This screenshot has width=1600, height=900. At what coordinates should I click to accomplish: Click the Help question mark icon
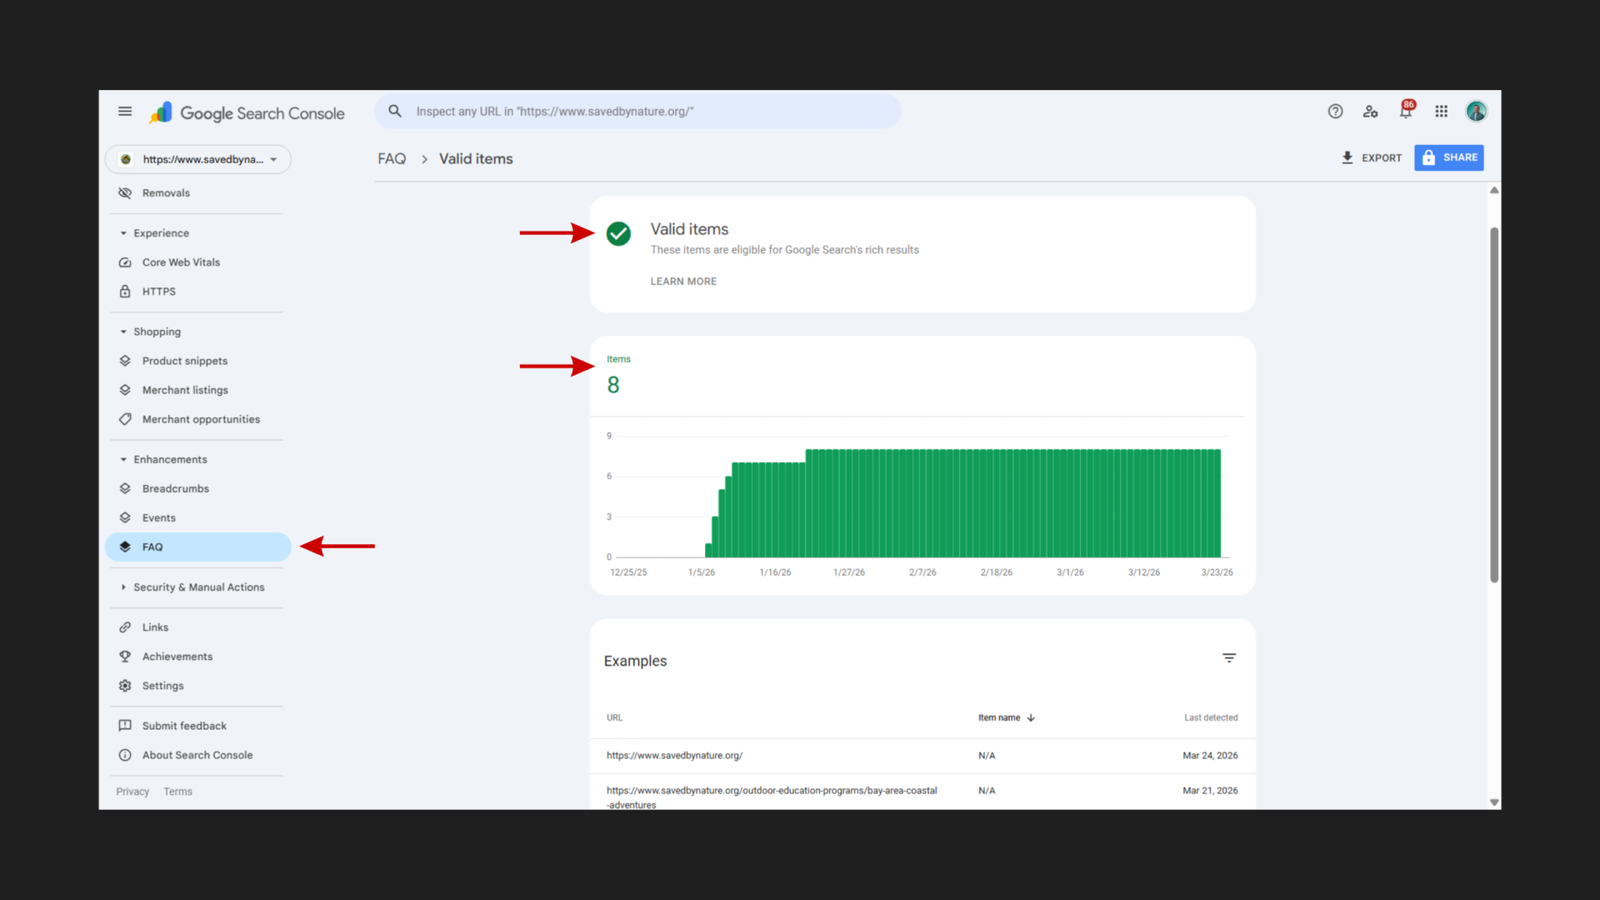[1335, 112]
